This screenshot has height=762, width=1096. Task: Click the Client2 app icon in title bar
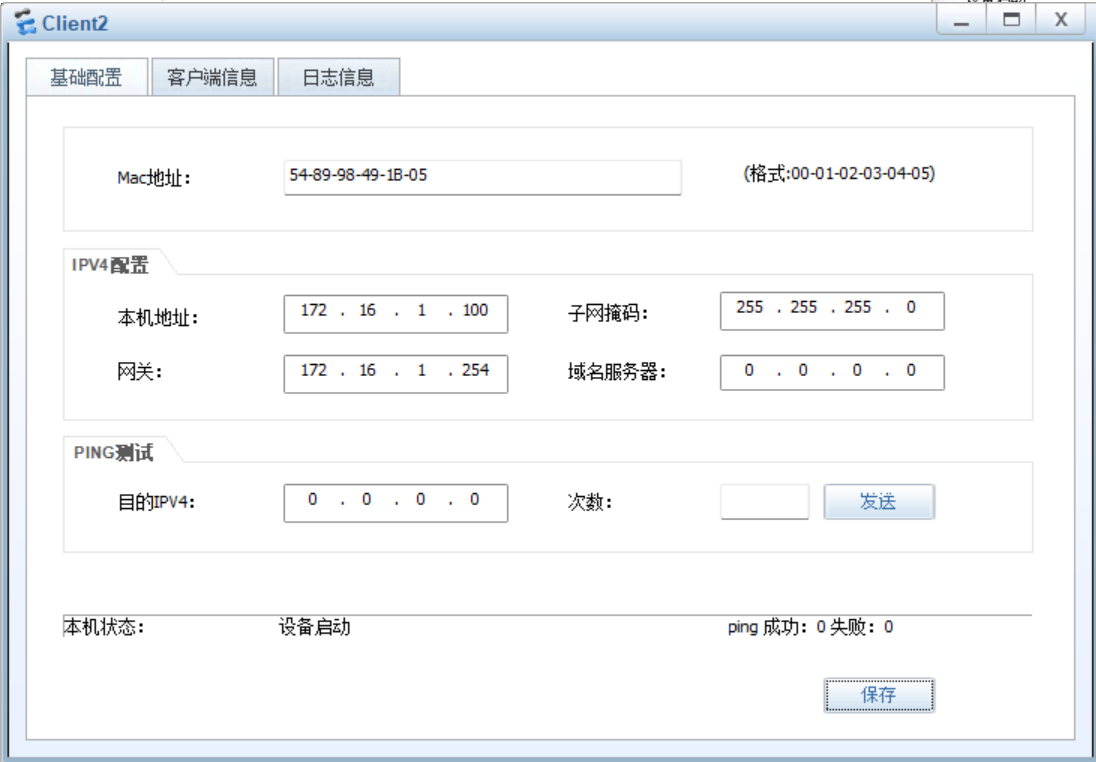point(26,23)
